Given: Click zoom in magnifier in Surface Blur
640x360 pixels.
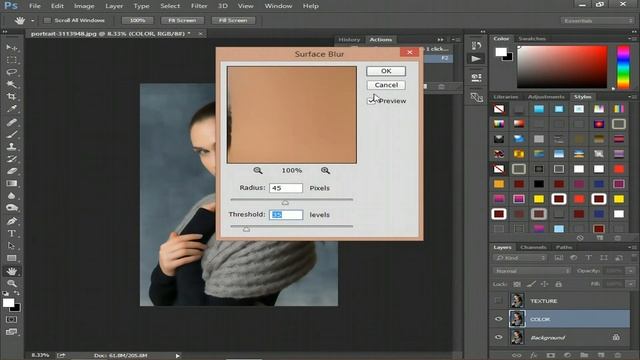Looking at the screenshot, I should [325, 171].
